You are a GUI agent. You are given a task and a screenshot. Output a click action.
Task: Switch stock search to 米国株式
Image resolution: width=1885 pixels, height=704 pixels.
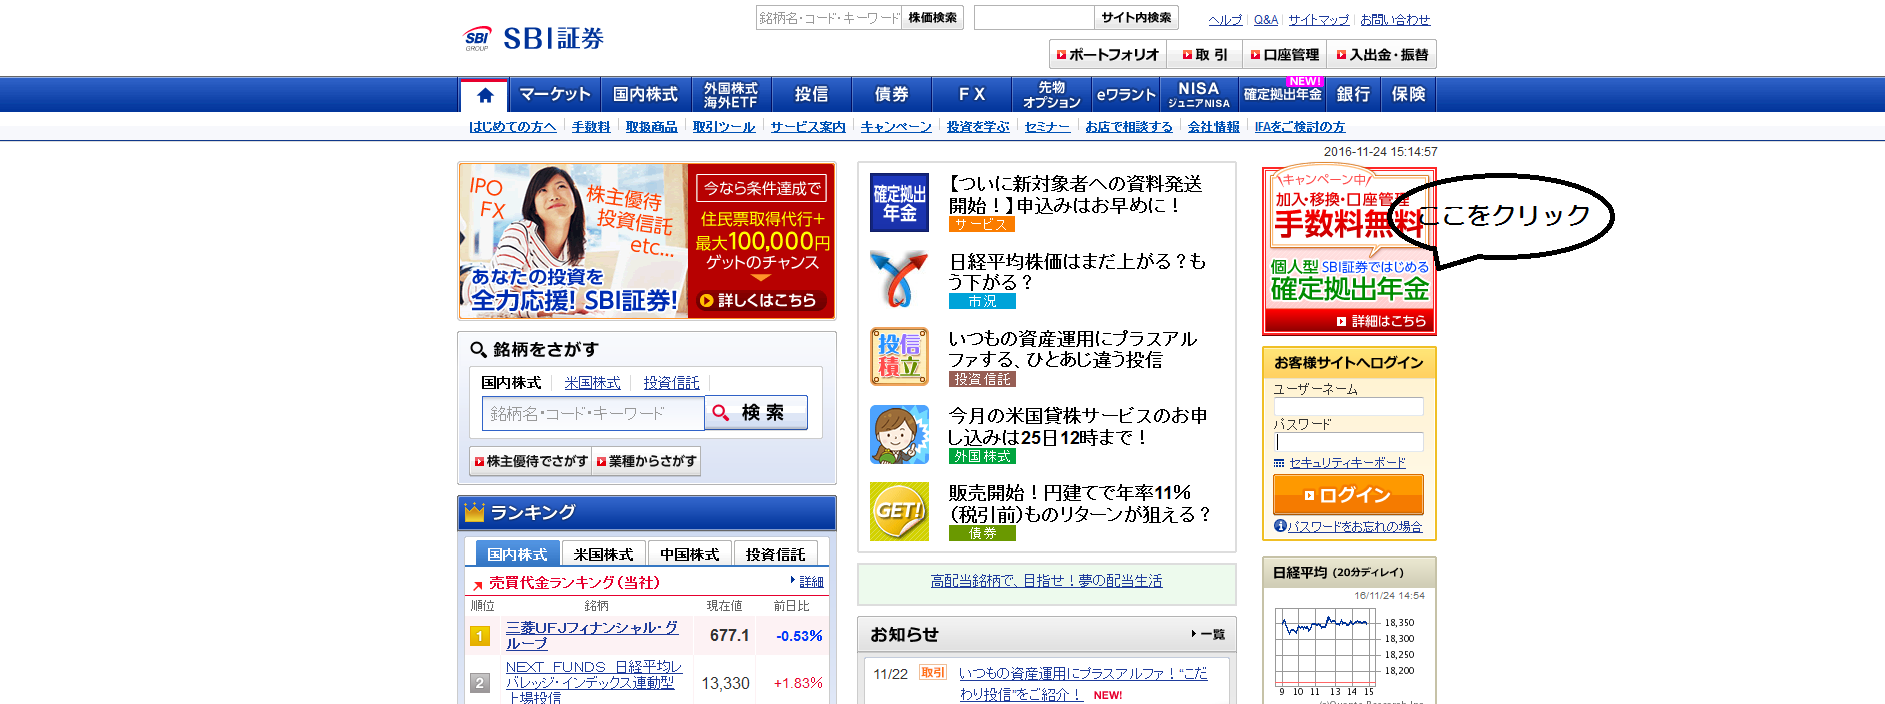[592, 383]
